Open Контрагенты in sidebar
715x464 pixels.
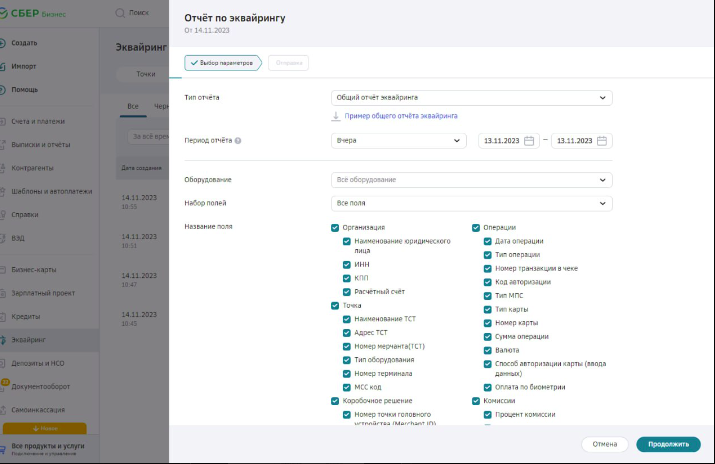tap(32, 168)
